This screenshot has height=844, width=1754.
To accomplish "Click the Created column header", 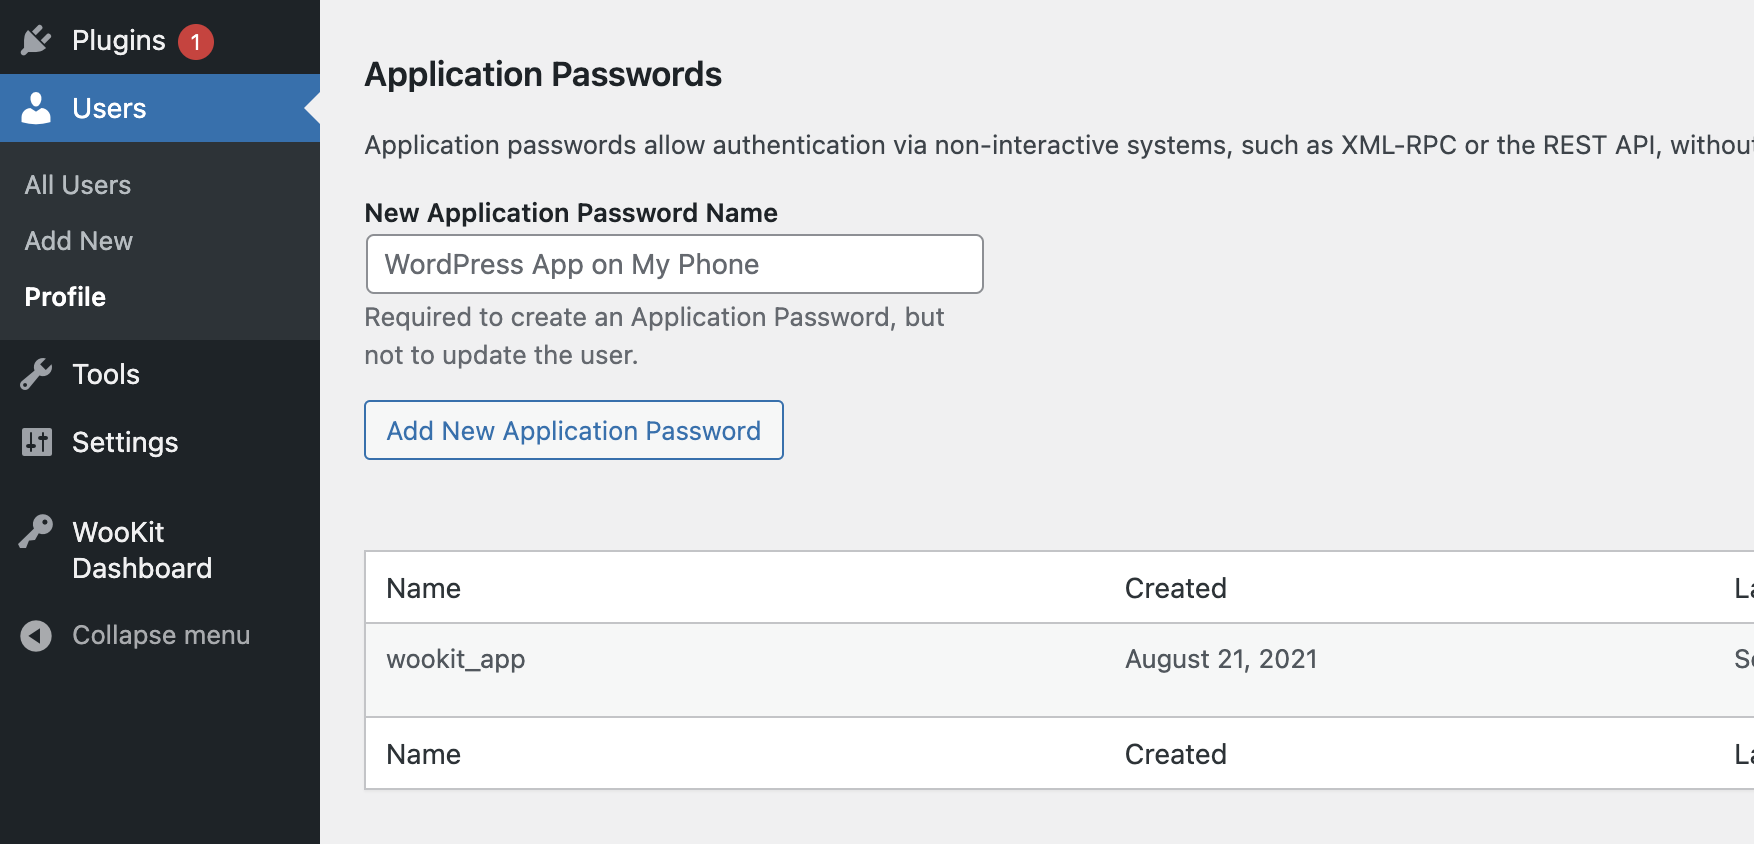I will click(x=1176, y=588).
